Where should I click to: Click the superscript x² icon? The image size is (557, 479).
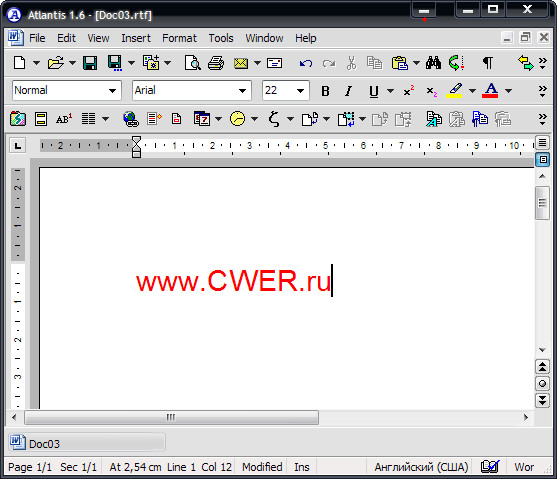409,91
